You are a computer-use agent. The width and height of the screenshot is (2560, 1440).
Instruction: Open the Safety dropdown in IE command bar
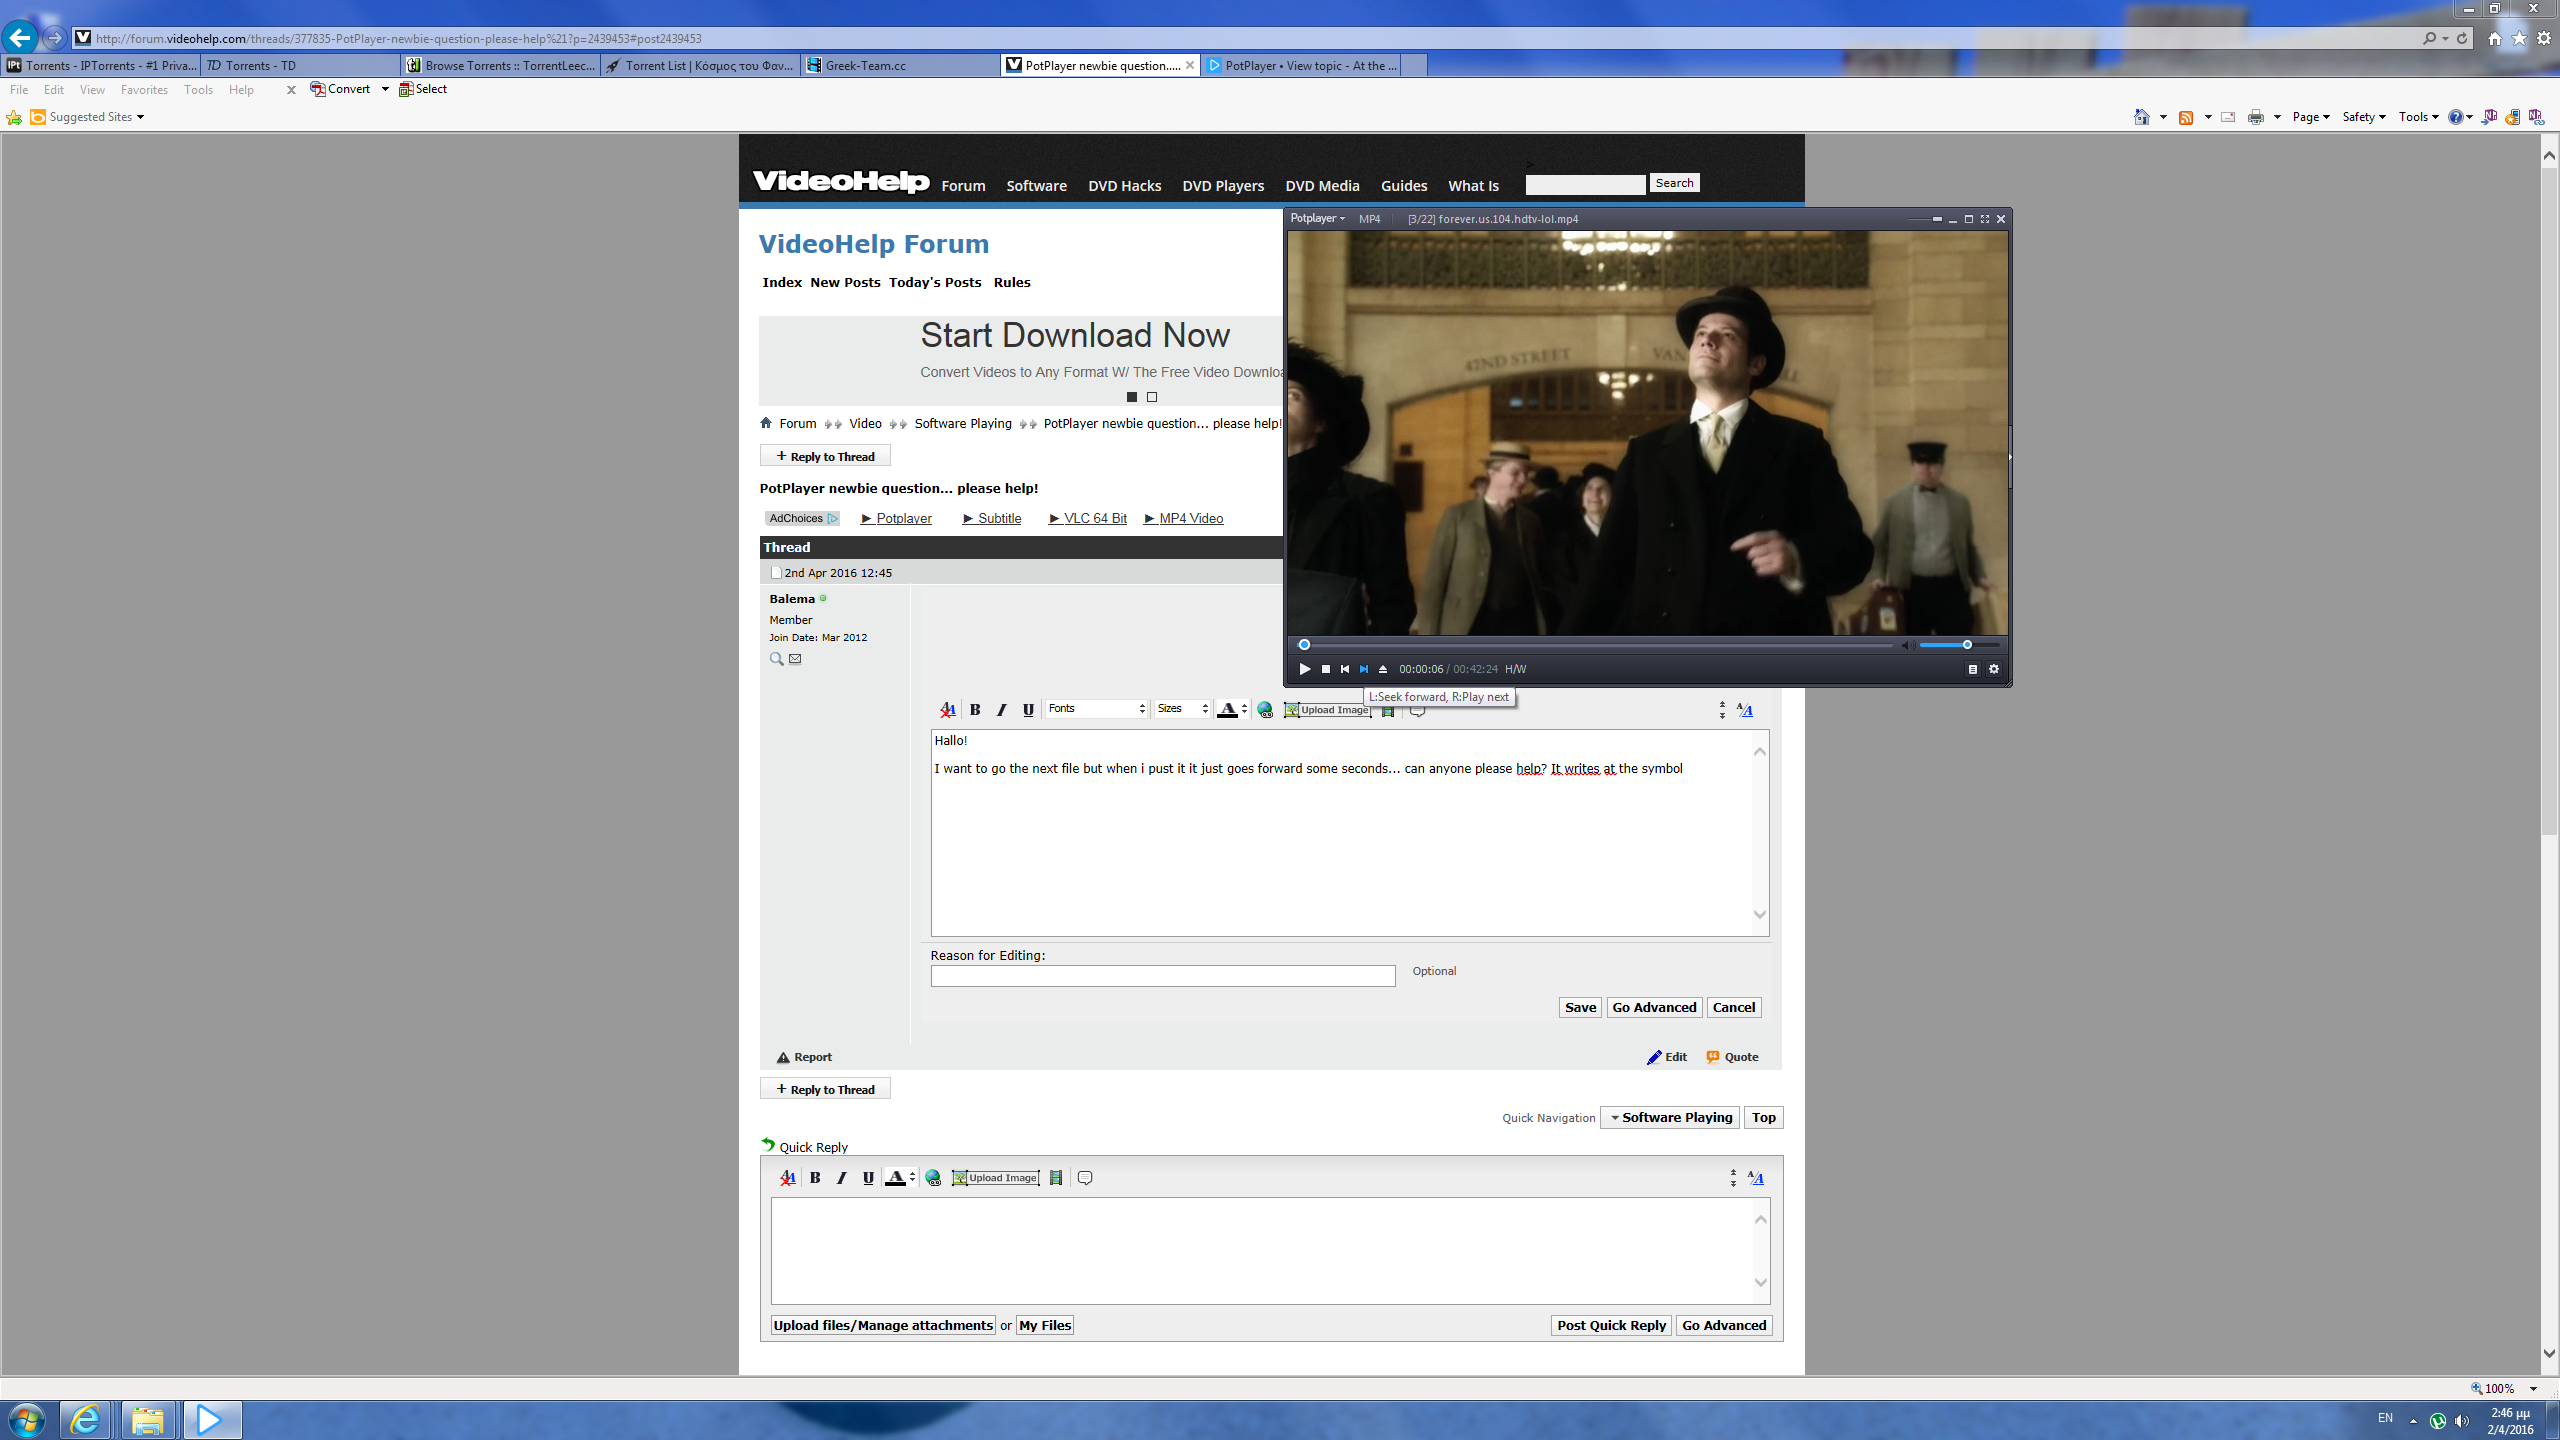[2363, 117]
